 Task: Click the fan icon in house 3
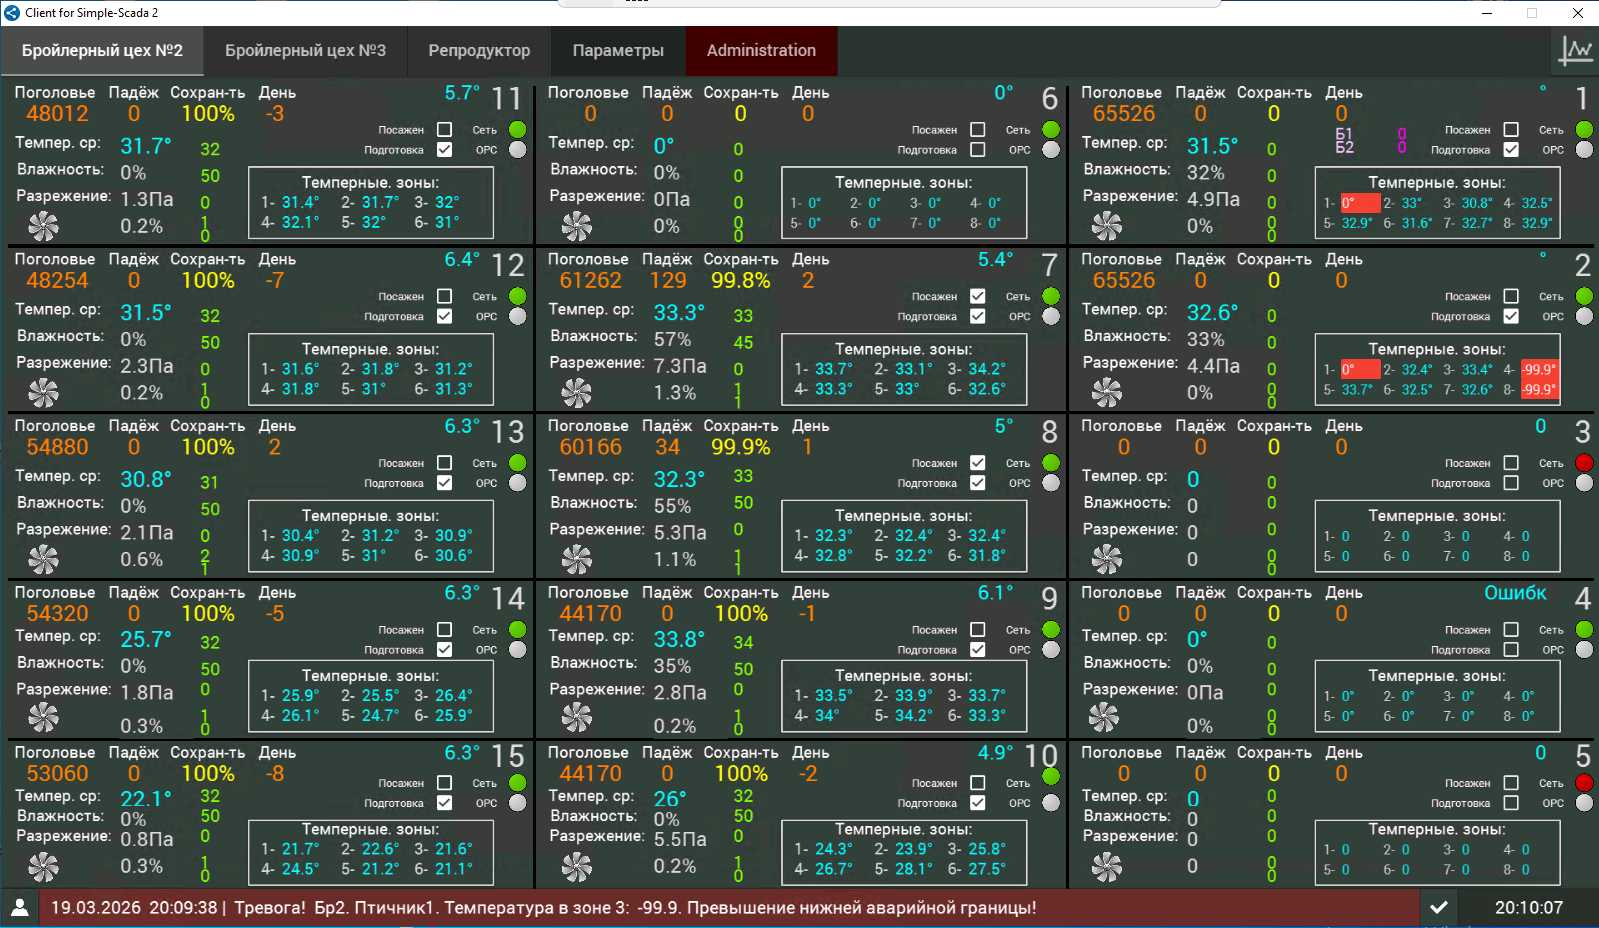pyautogui.click(x=1106, y=559)
